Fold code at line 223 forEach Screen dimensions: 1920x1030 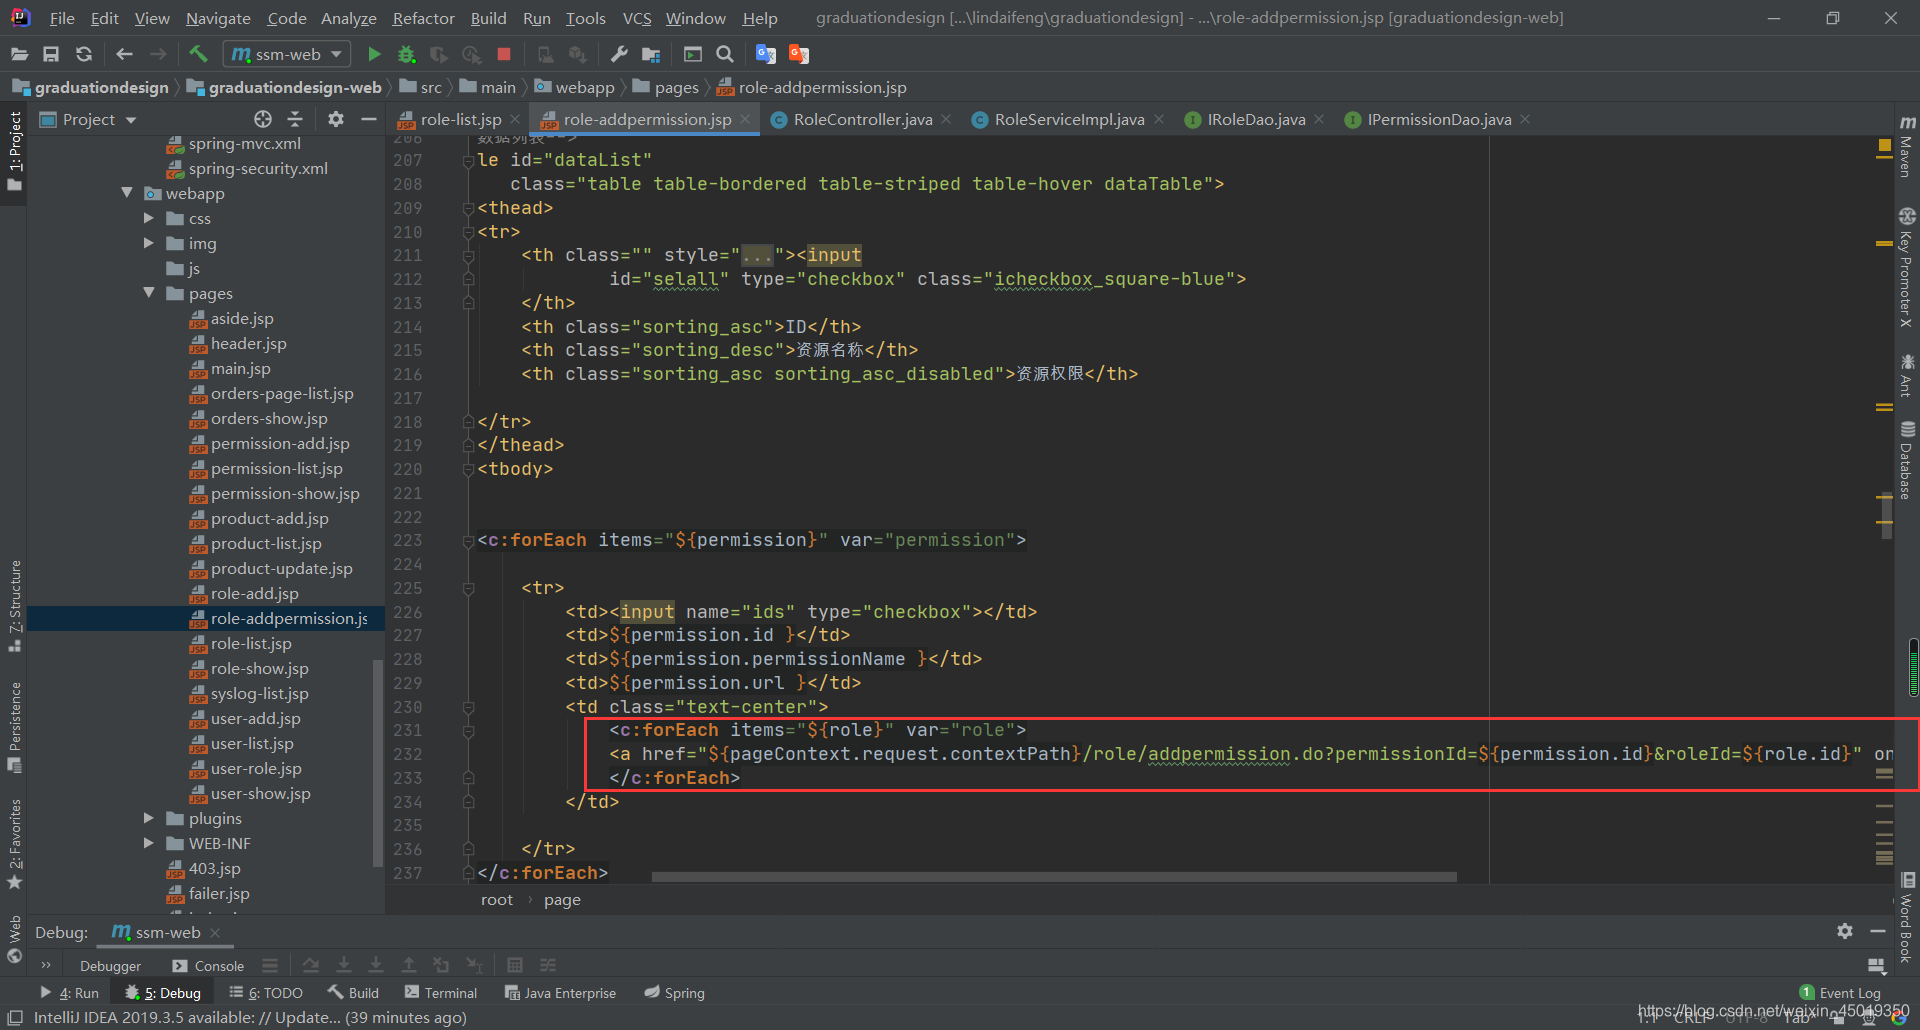(x=468, y=541)
